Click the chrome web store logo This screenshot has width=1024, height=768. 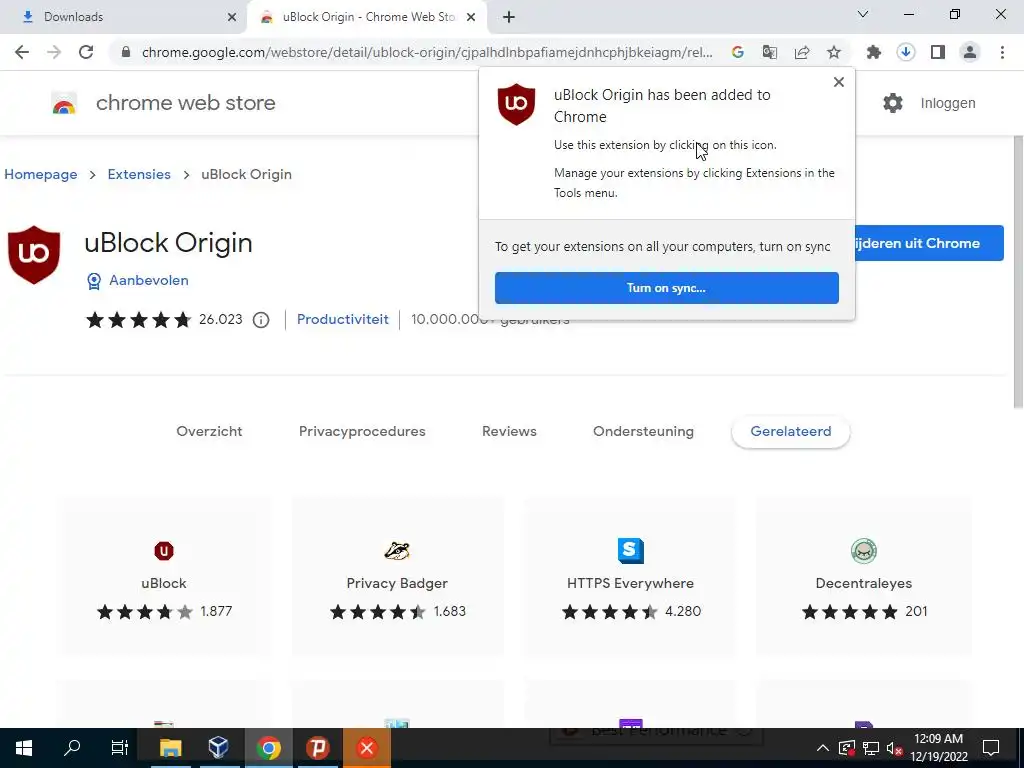click(x=64, y=103)
